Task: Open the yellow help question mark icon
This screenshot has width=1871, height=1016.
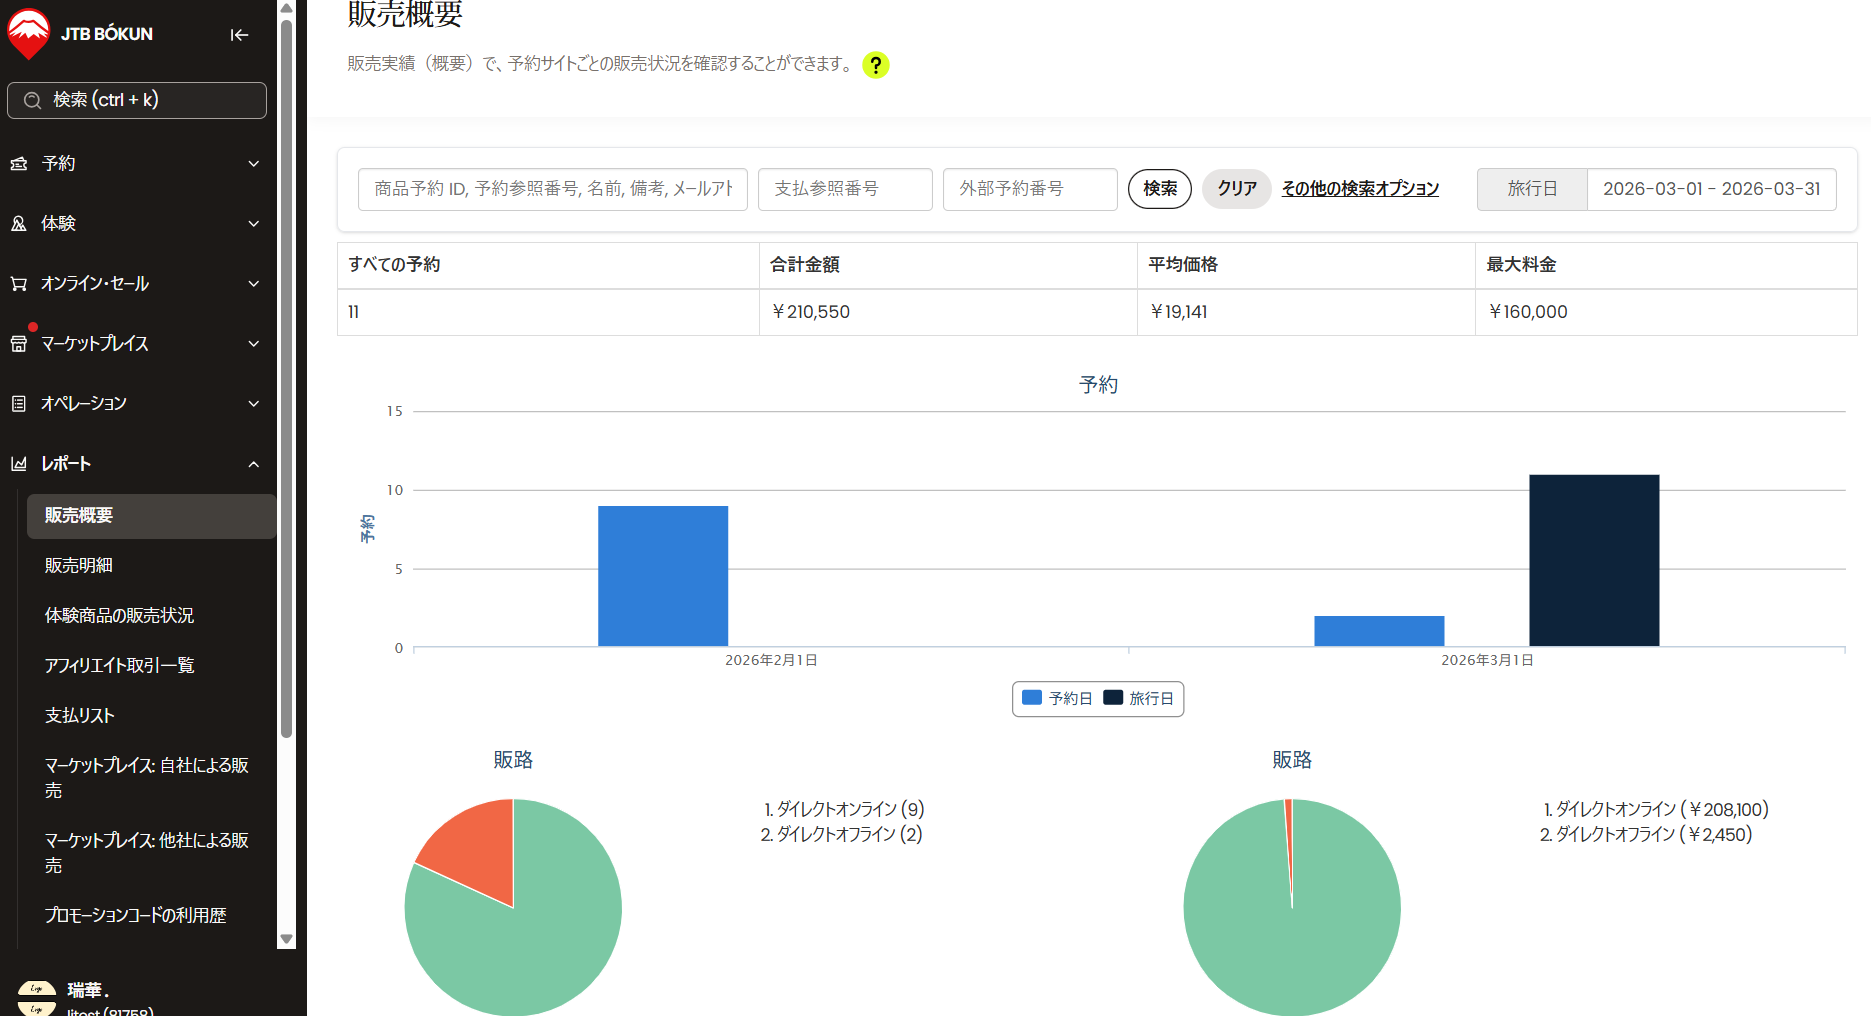Action: [x=875, y=65]
